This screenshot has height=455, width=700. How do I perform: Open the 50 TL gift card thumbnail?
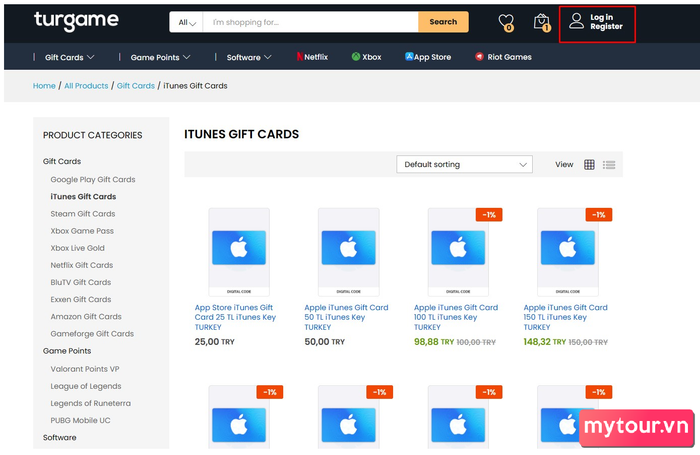click(x=349, y=252)
